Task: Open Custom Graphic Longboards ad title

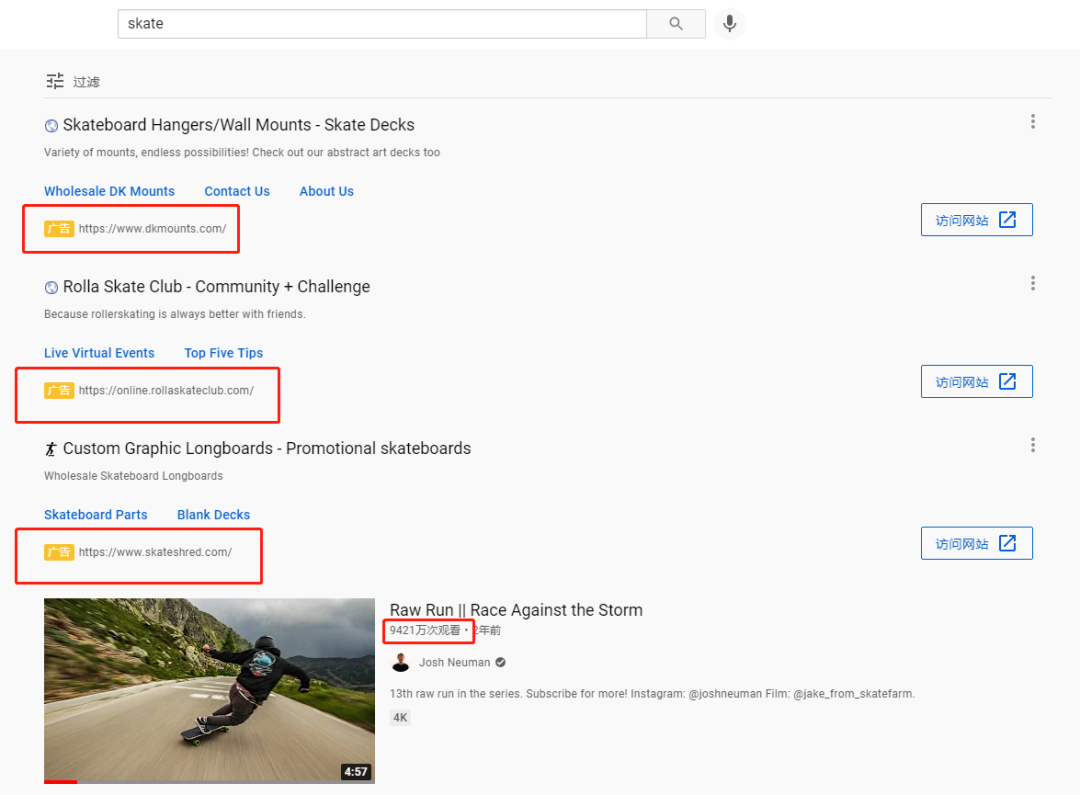Action: (x=267, y=448)
